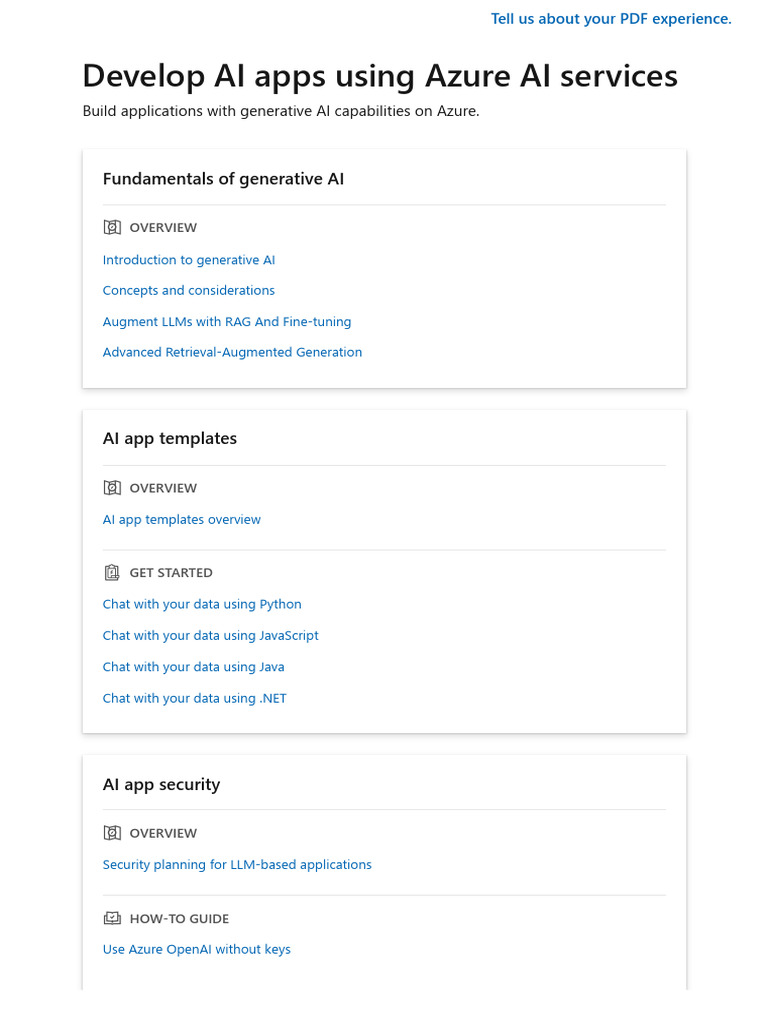
Task: Click the How-To Guide icon in AI app security
Action: (112, 918)
